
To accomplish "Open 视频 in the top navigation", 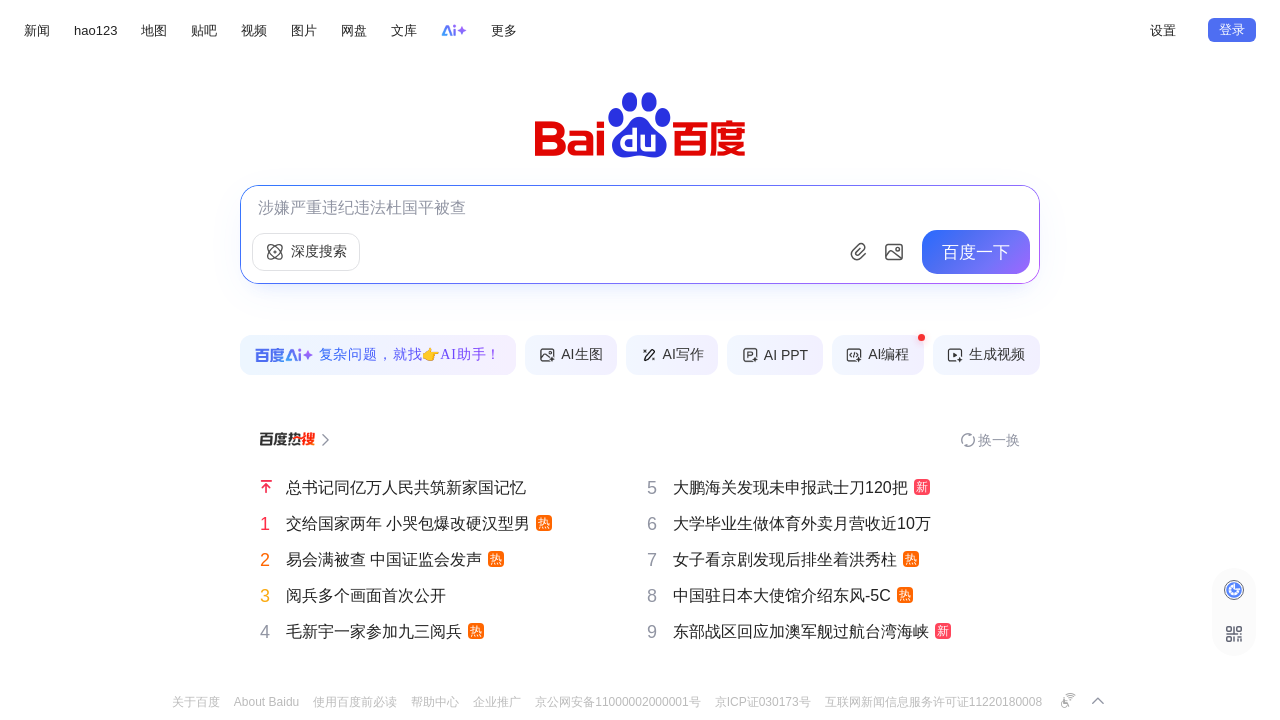I will coord(254,31).
